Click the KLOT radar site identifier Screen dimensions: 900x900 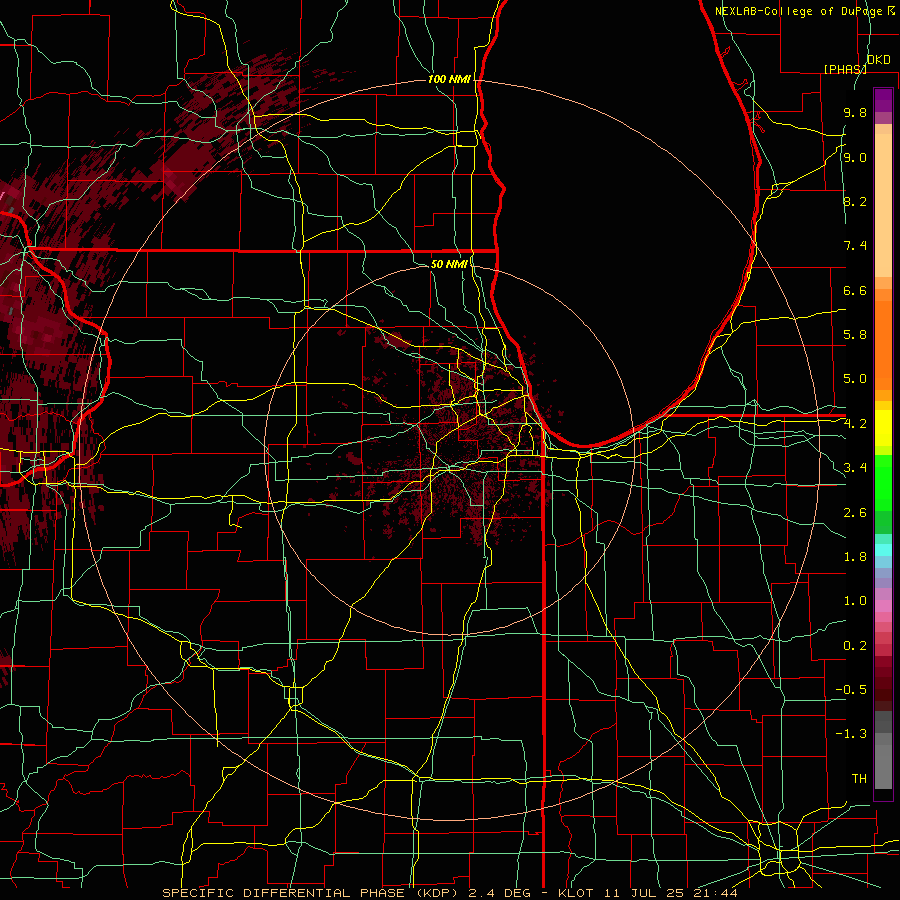tap(577, 893)
